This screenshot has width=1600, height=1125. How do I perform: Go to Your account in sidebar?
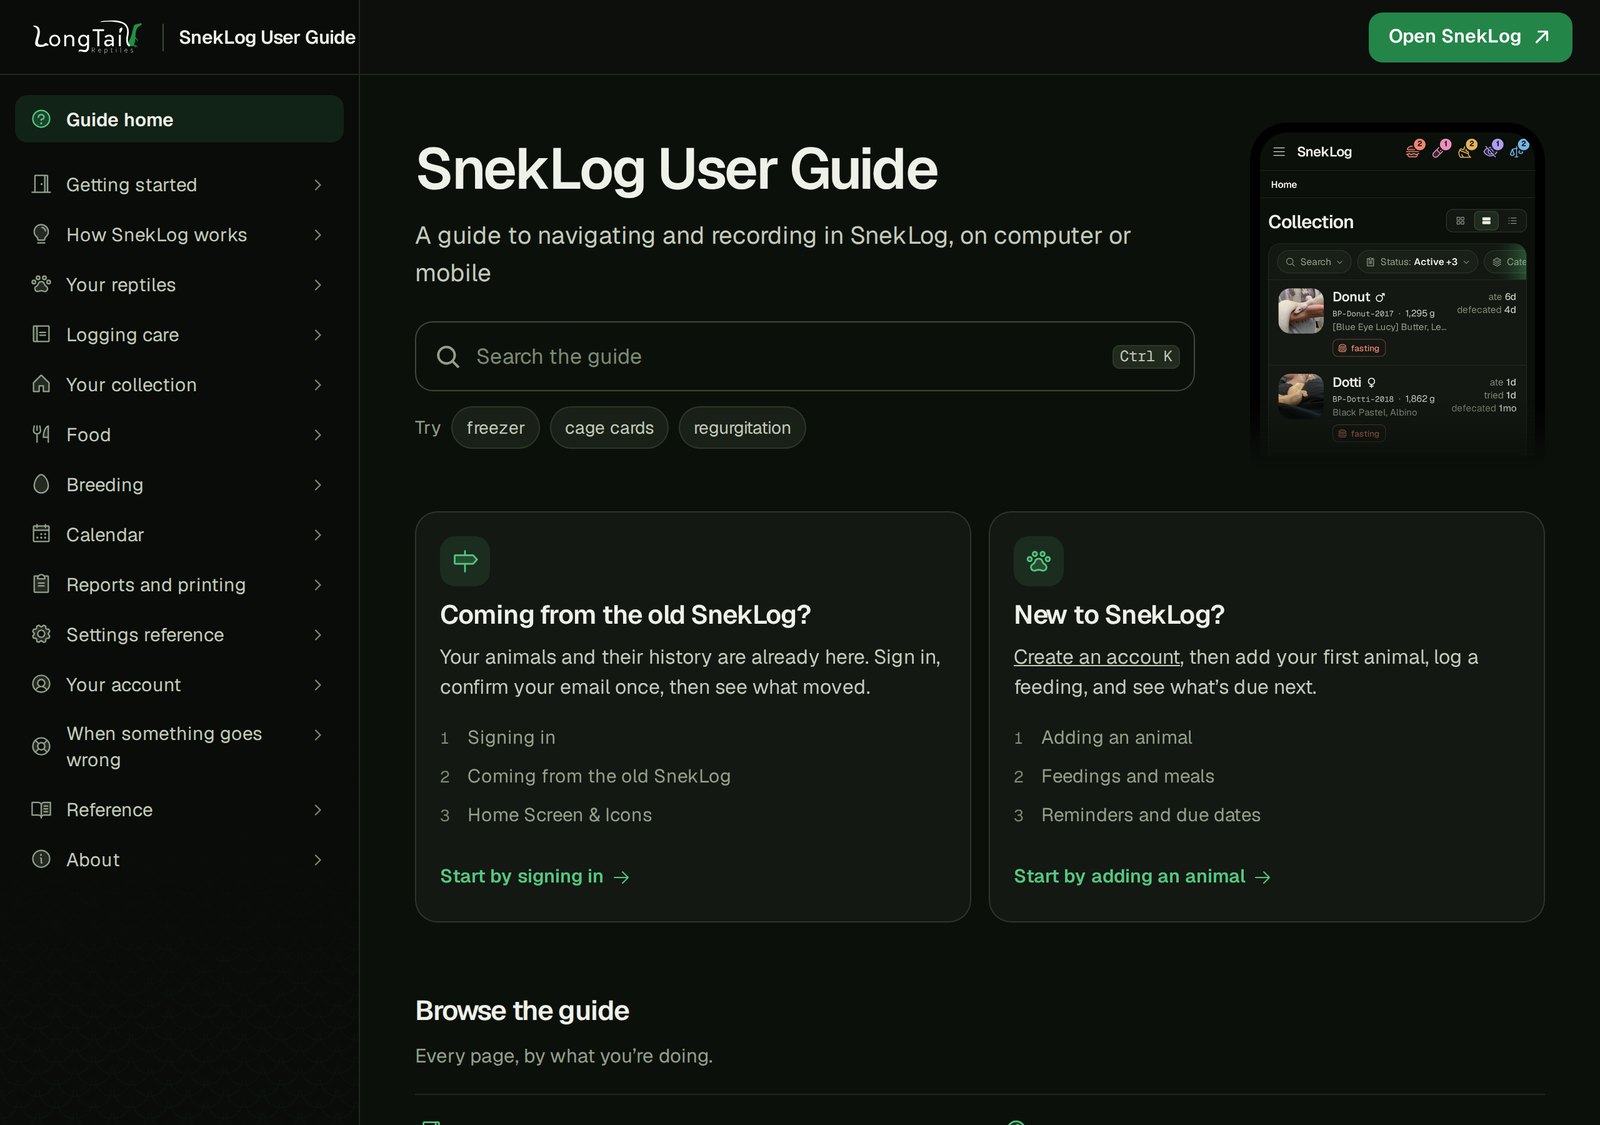(x=179, y=685)
